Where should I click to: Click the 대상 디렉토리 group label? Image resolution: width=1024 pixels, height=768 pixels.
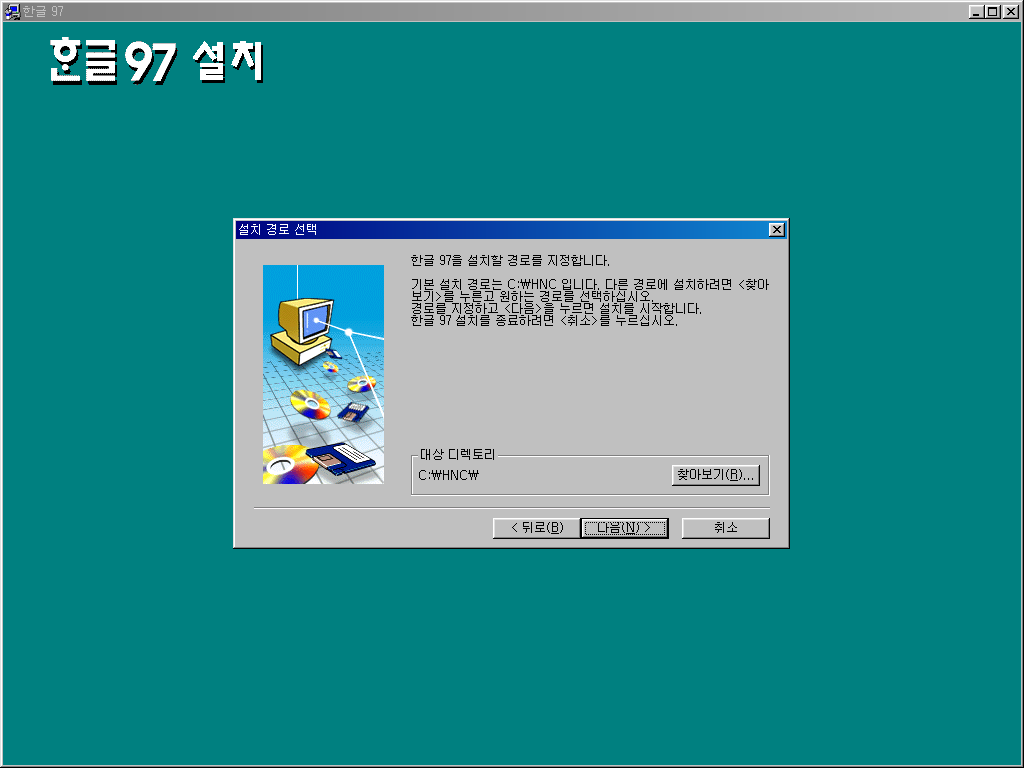tap(457, 455)
